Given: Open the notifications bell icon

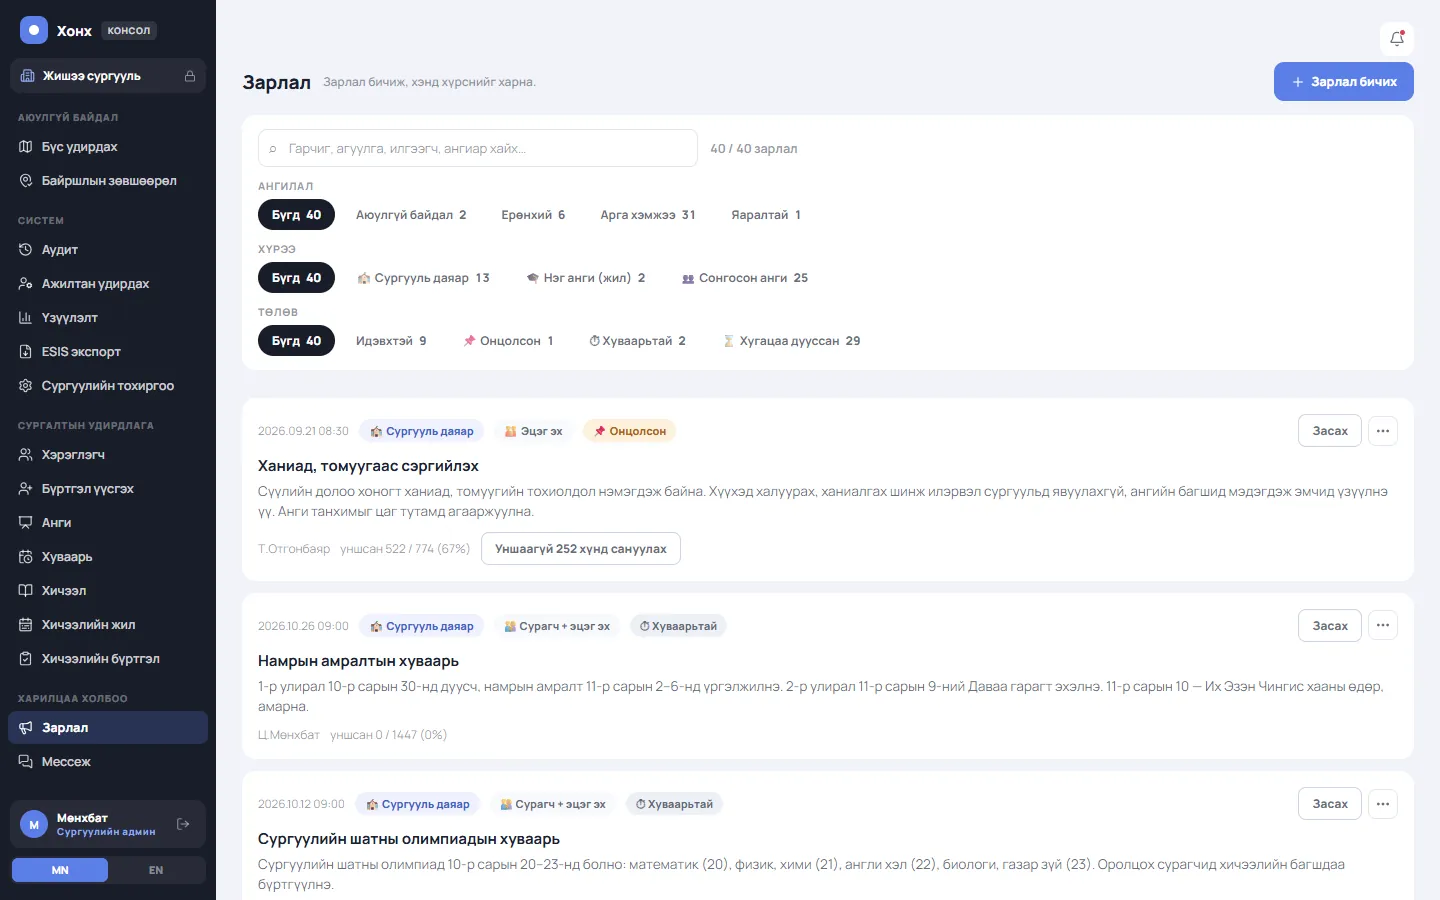Looking at the screenshot, I should (1397, 39).
